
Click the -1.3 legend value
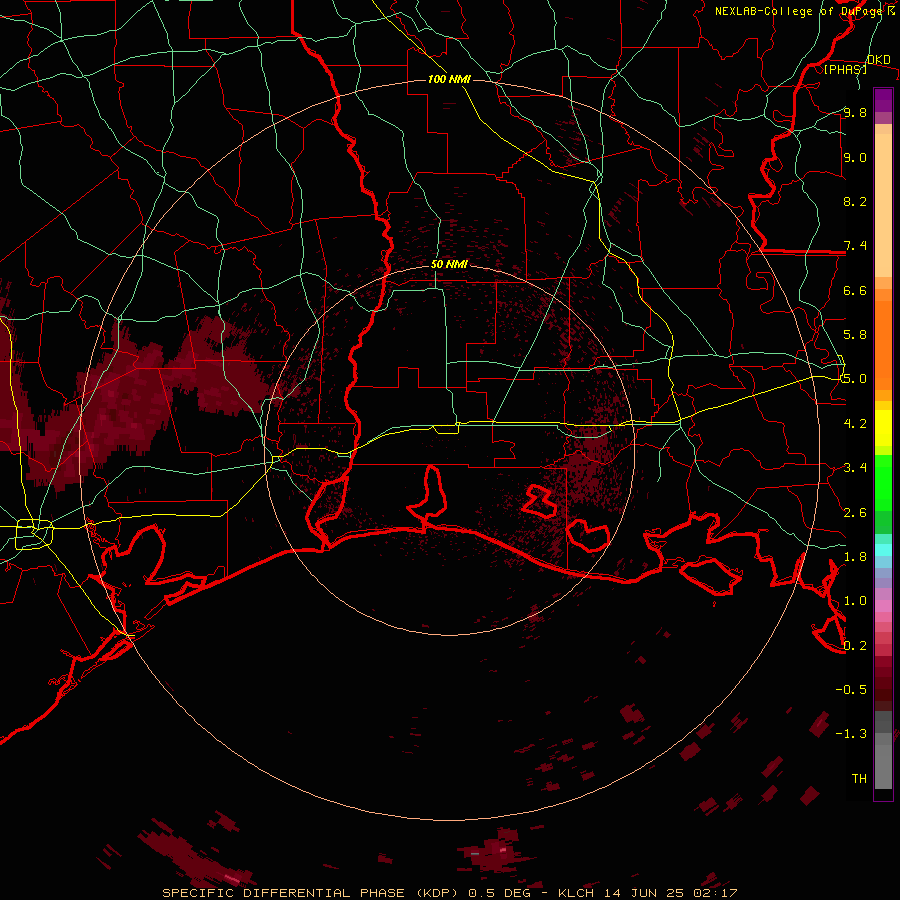851,734
